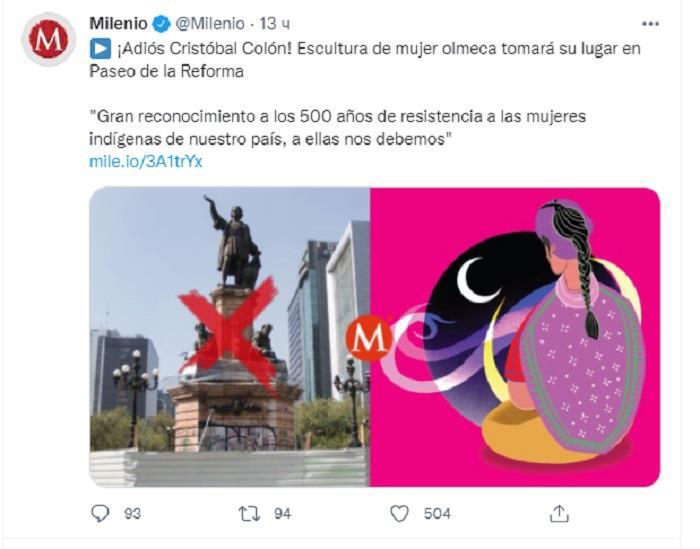Click the Milenio display name

tap(118, 23)
